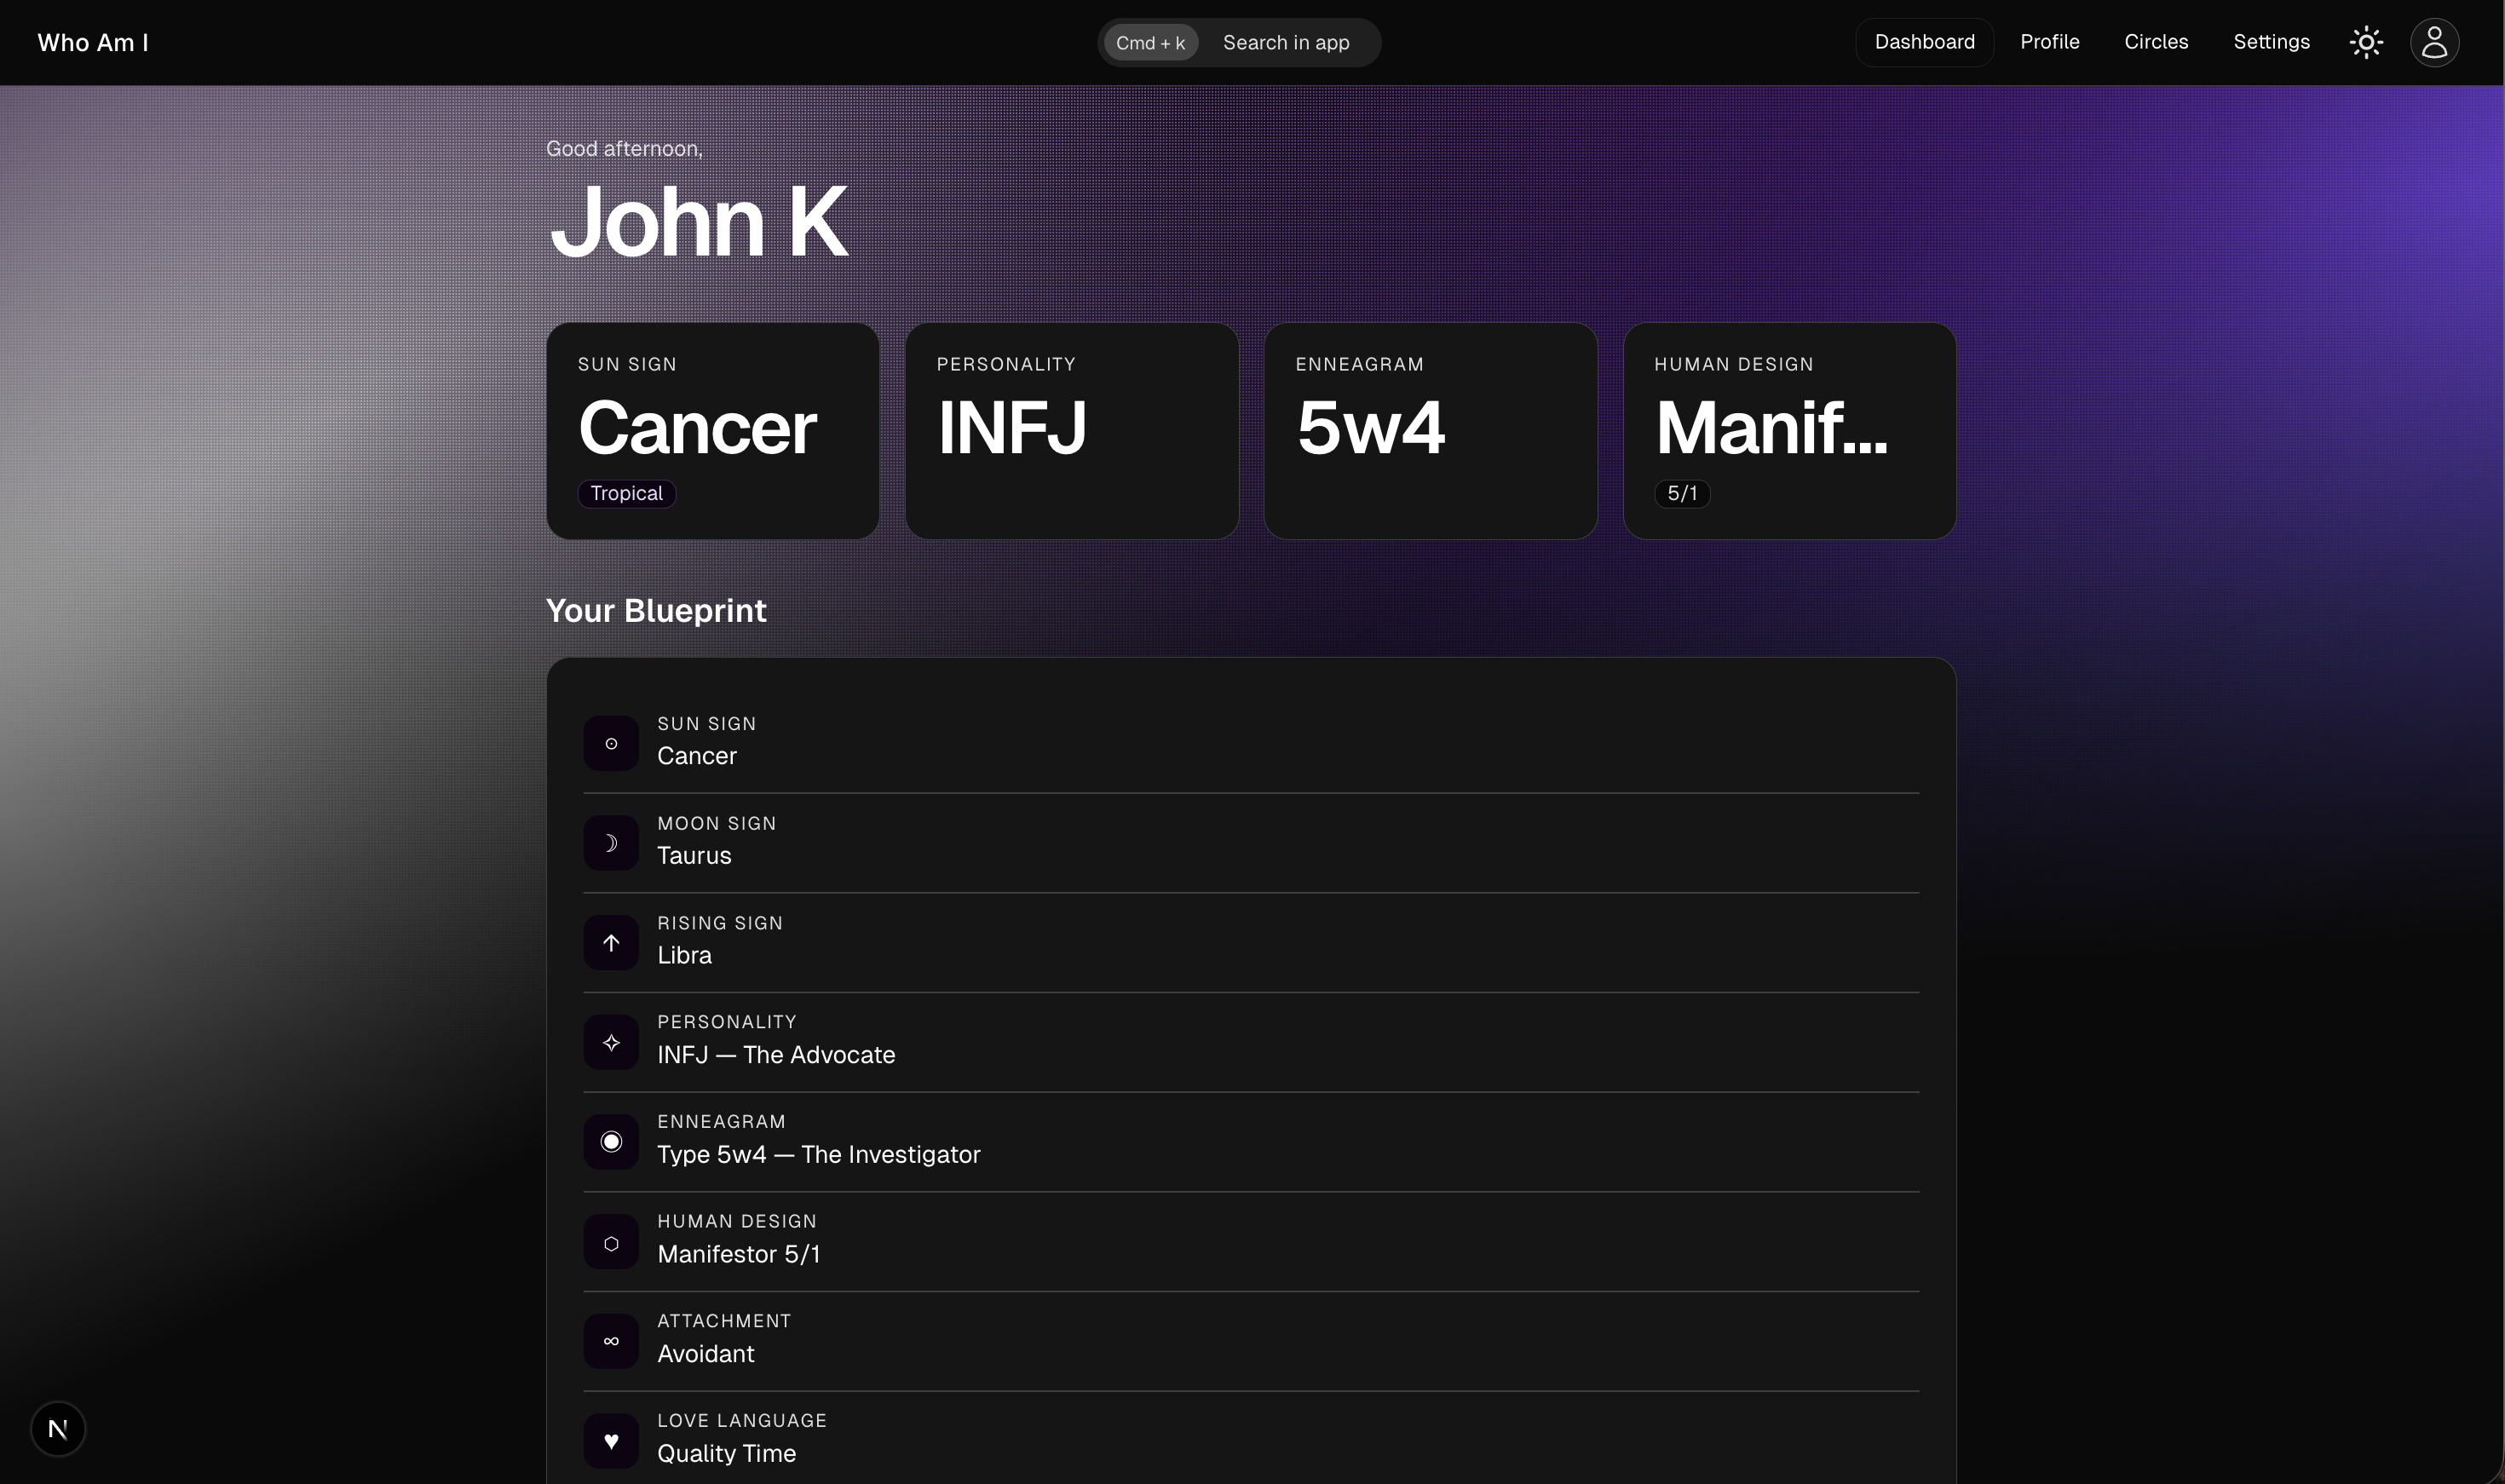2505x1484 pixels.
Task: Open Settings from the top navigation
Action: tap(2271, 42)
